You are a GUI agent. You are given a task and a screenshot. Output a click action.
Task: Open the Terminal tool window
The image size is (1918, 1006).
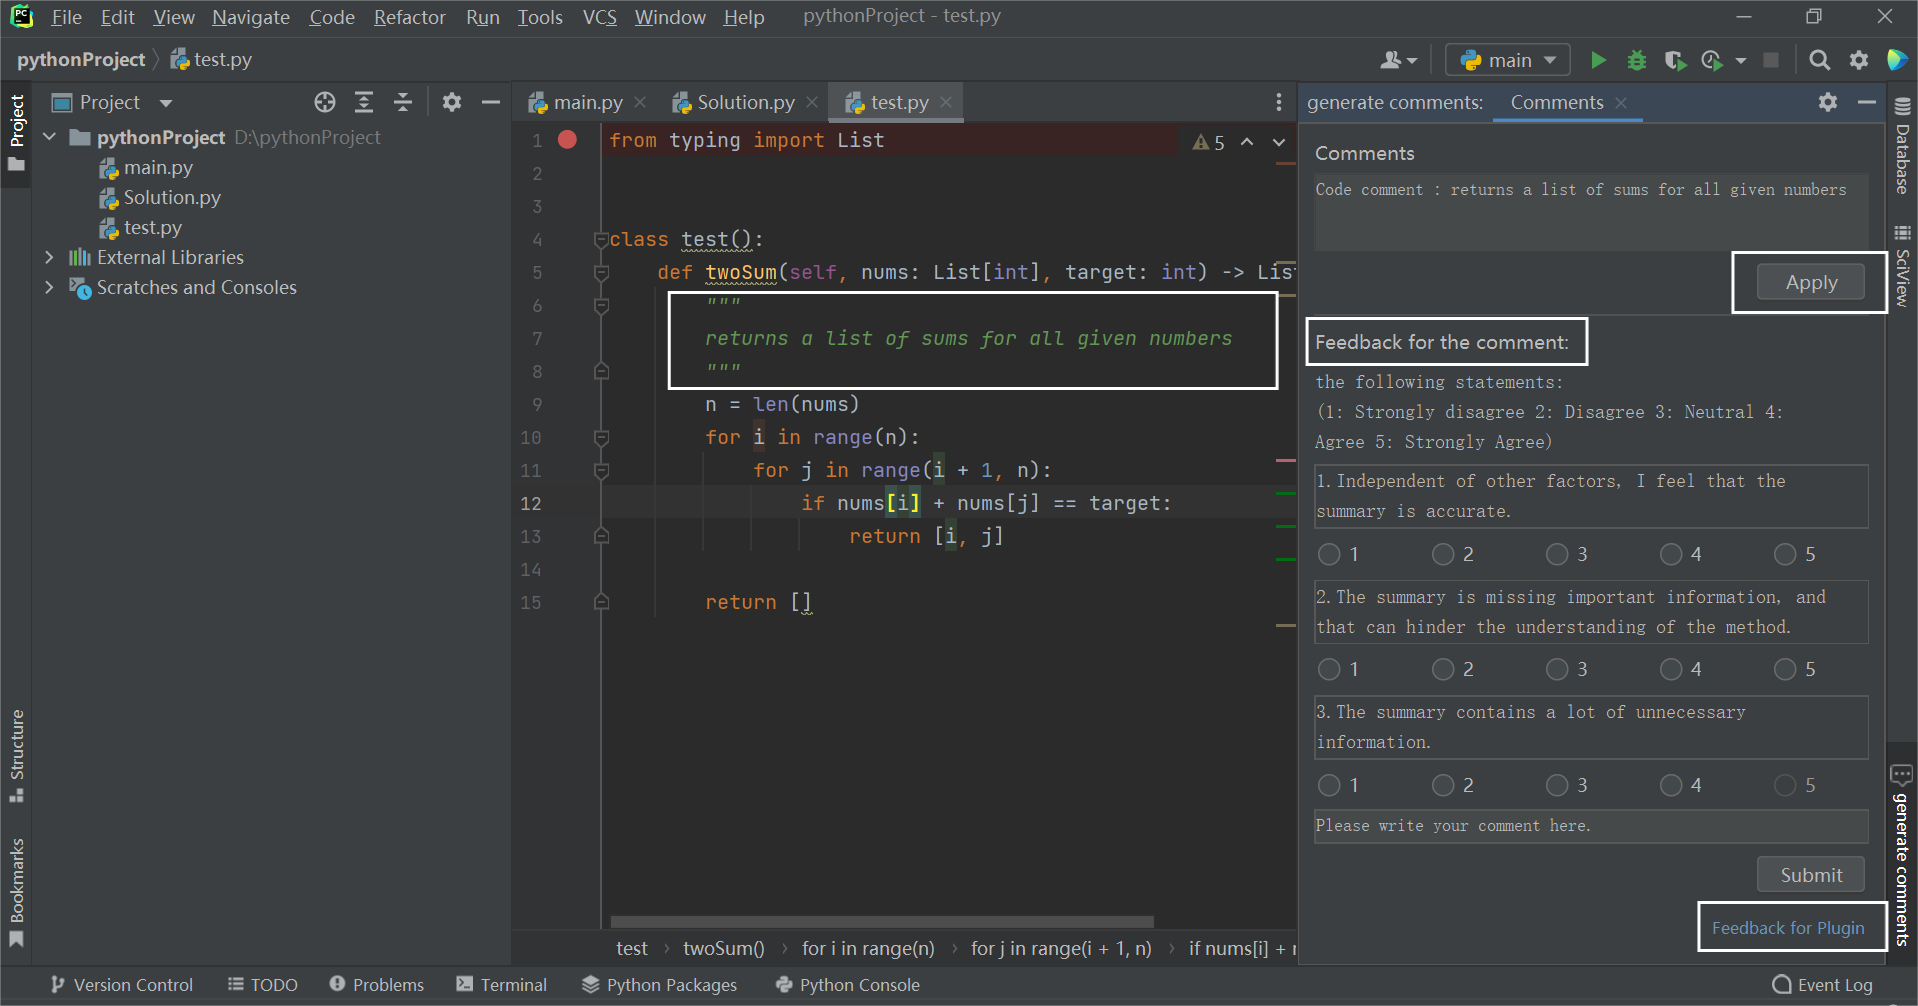point(502,985)
